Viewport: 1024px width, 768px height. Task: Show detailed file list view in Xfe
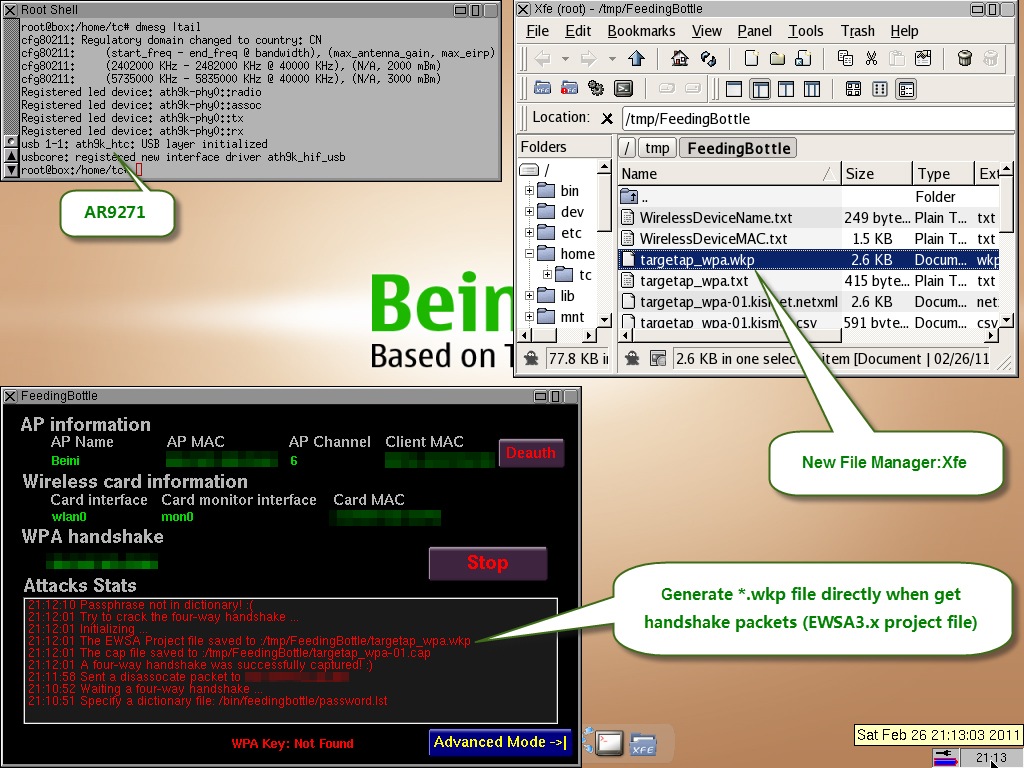tap(906, 89)
